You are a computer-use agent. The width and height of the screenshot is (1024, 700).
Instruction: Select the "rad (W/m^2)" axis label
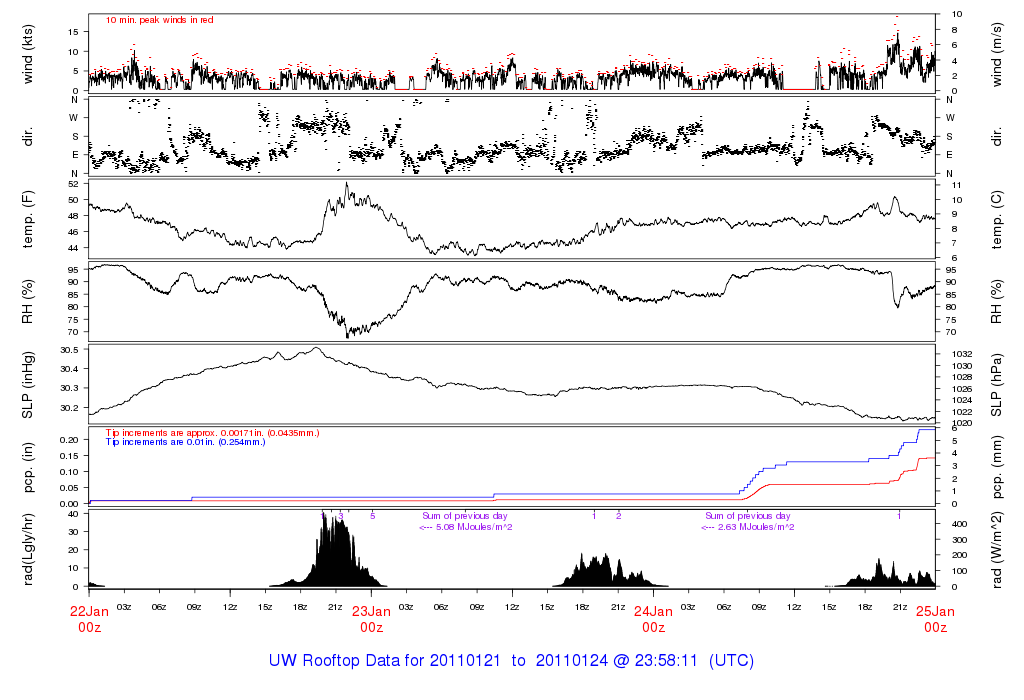pos(996,550)
